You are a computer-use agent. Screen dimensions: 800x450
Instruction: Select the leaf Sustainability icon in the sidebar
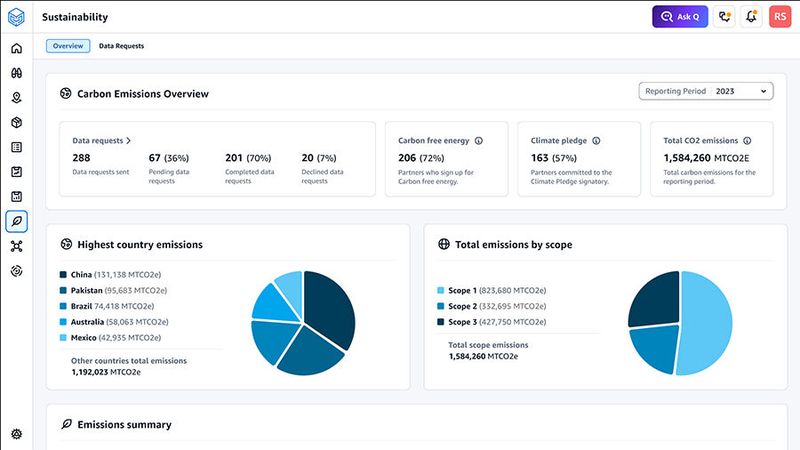click(16, 221)
